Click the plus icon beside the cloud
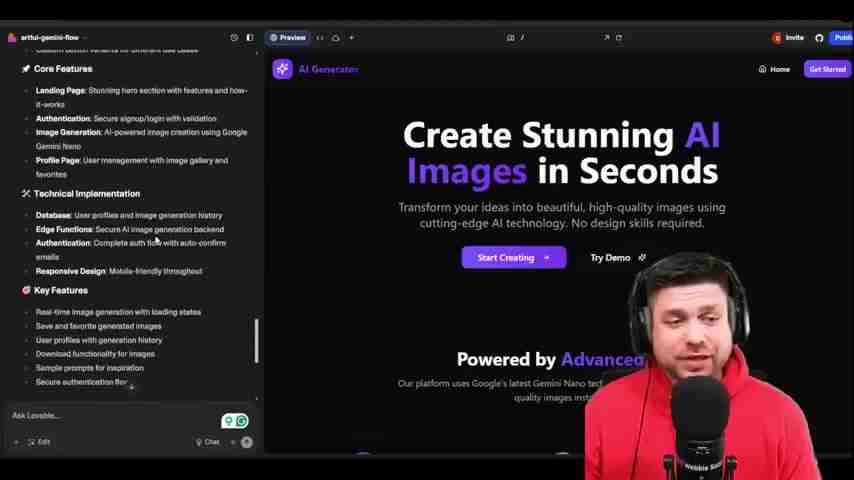This screenshot has width=854, height=480. pyautogui.click(x=351, y=38)
